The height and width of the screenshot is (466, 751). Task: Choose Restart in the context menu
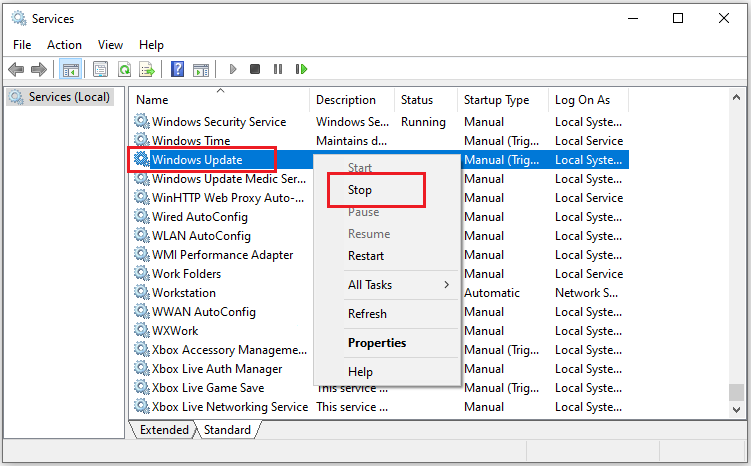[x=366, y=255]
